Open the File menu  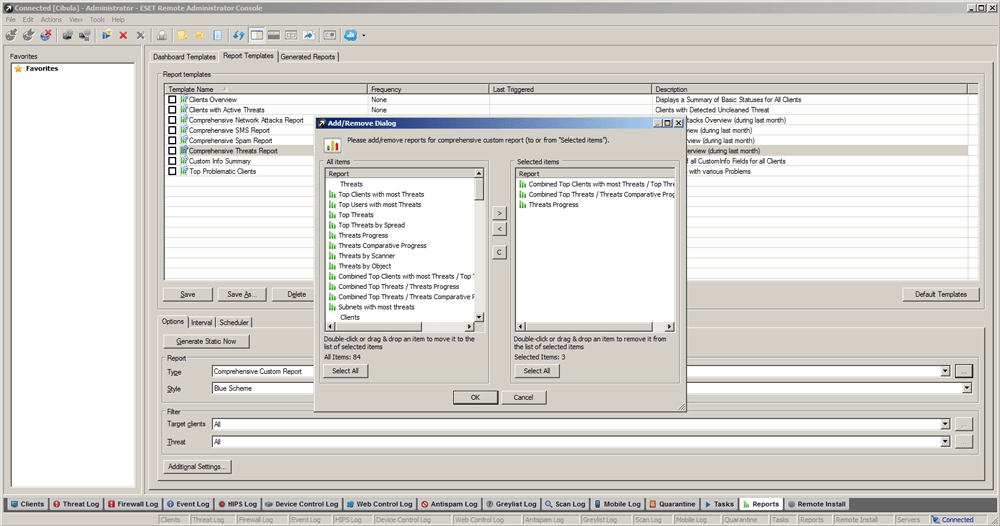click(x=11, y=20)
